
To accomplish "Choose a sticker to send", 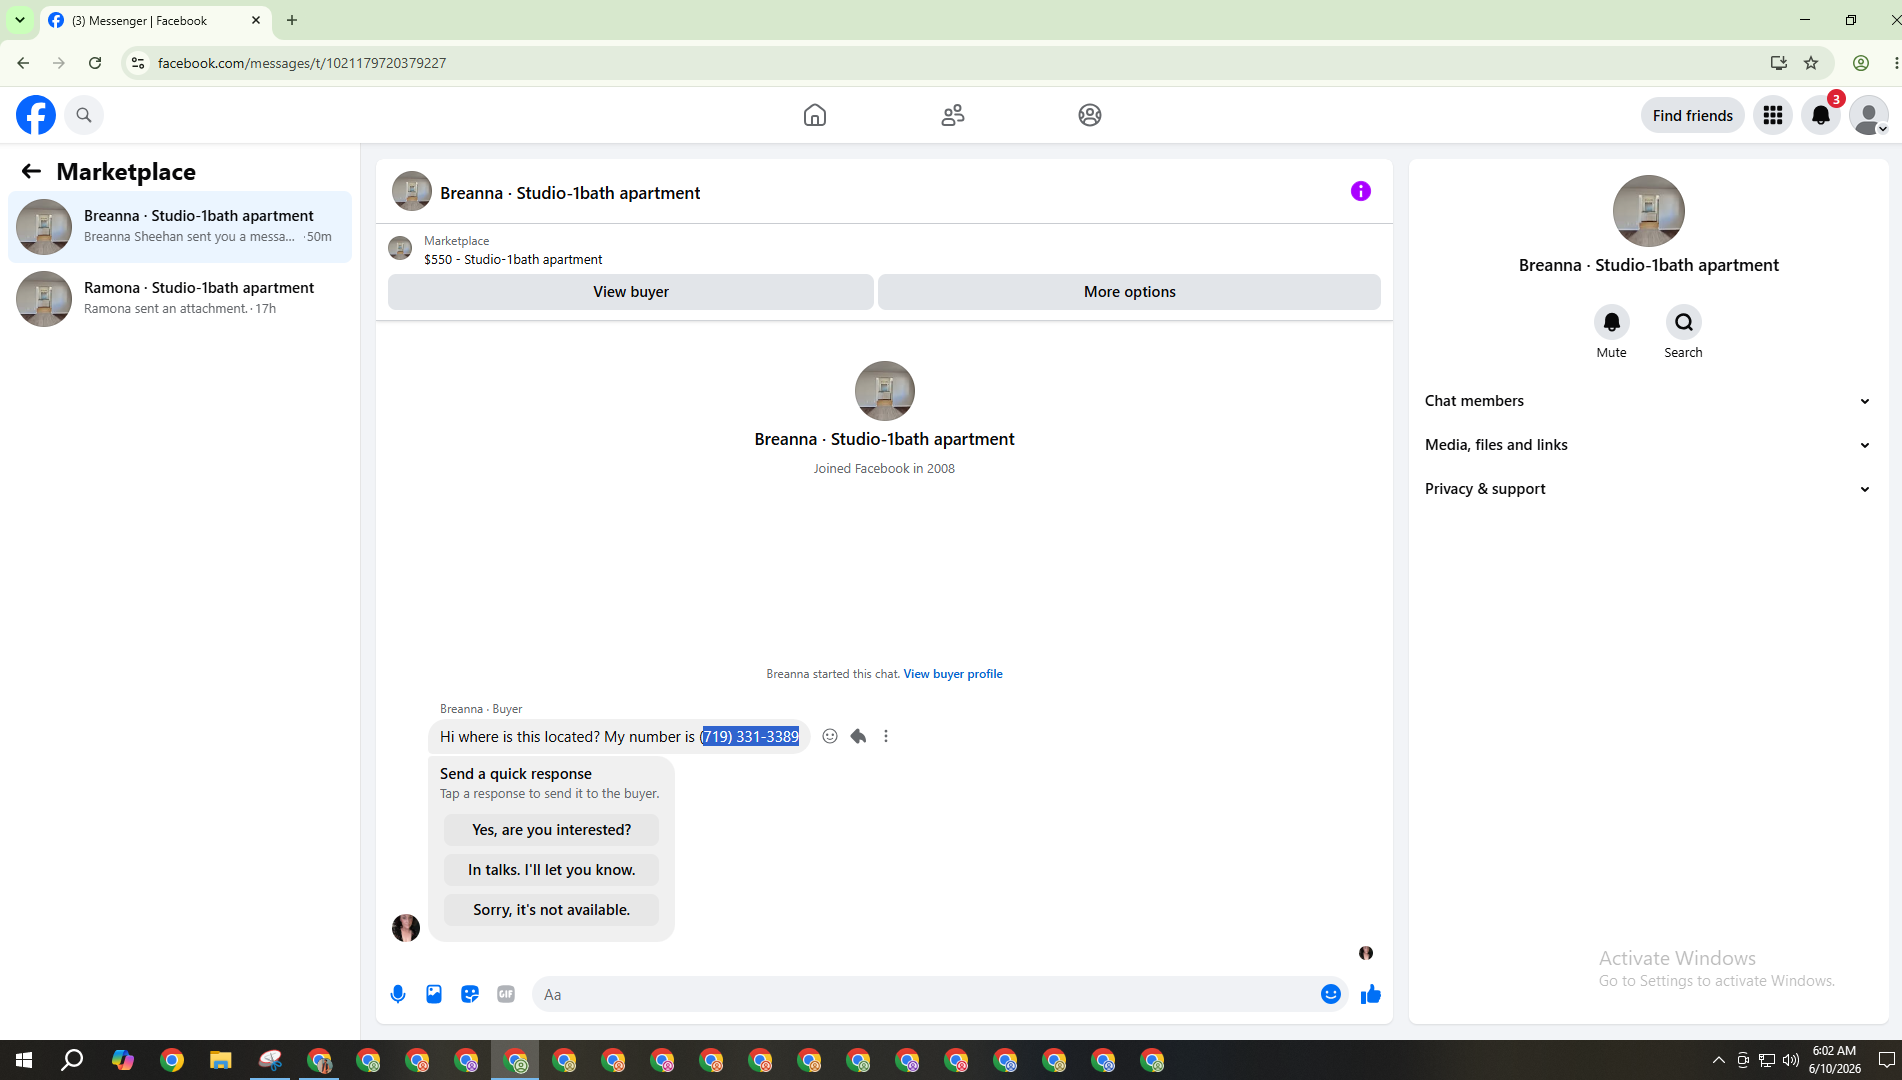I will coord(470,994).
